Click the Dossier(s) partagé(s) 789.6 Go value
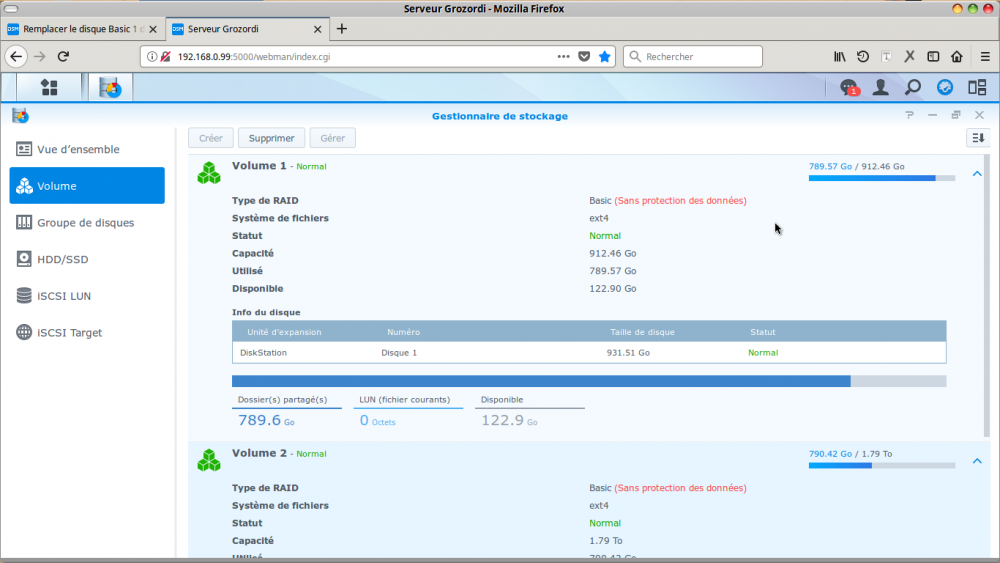1000x563 pixels. pyautogui.click(x=266, y=420)
